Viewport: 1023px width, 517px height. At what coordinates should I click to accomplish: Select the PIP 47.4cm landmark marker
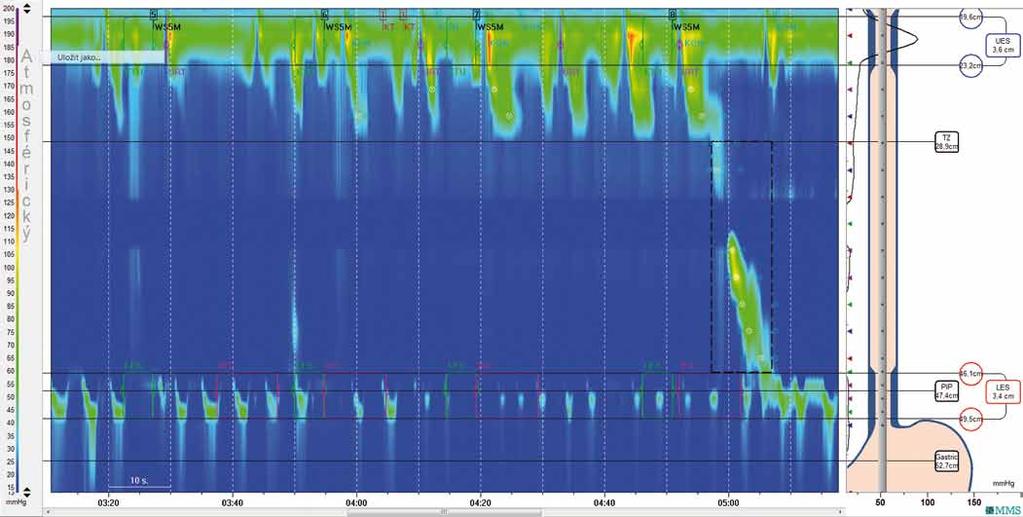pyautogui.click(x=947, y=391)
